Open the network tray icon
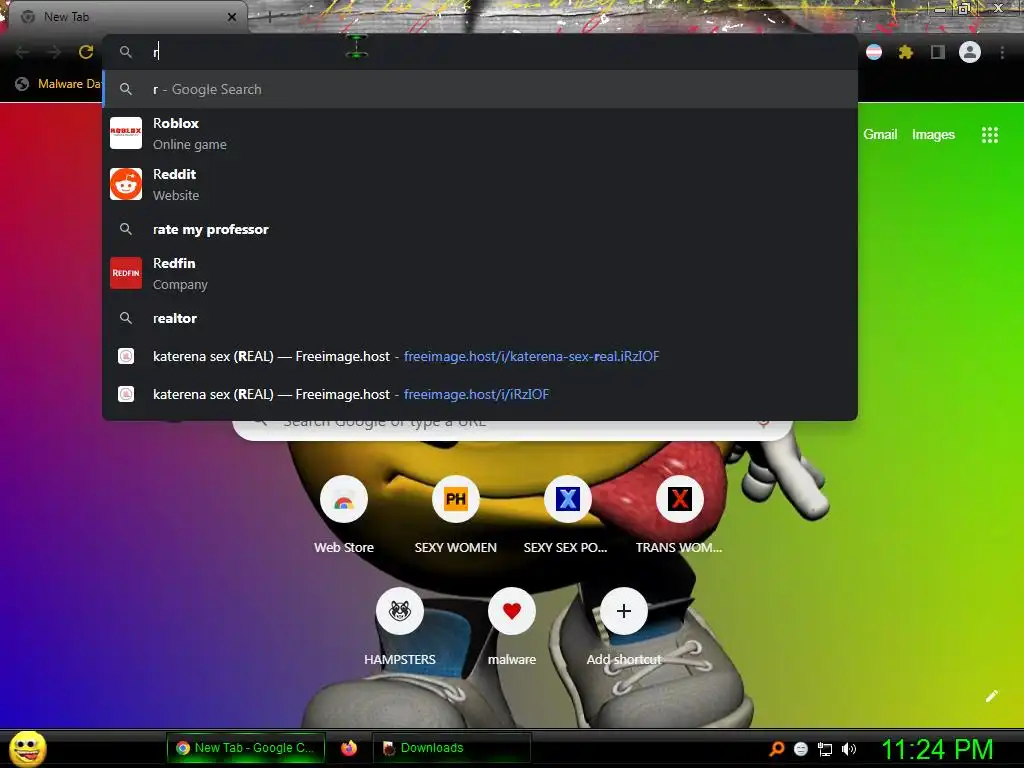 point(825,749)
